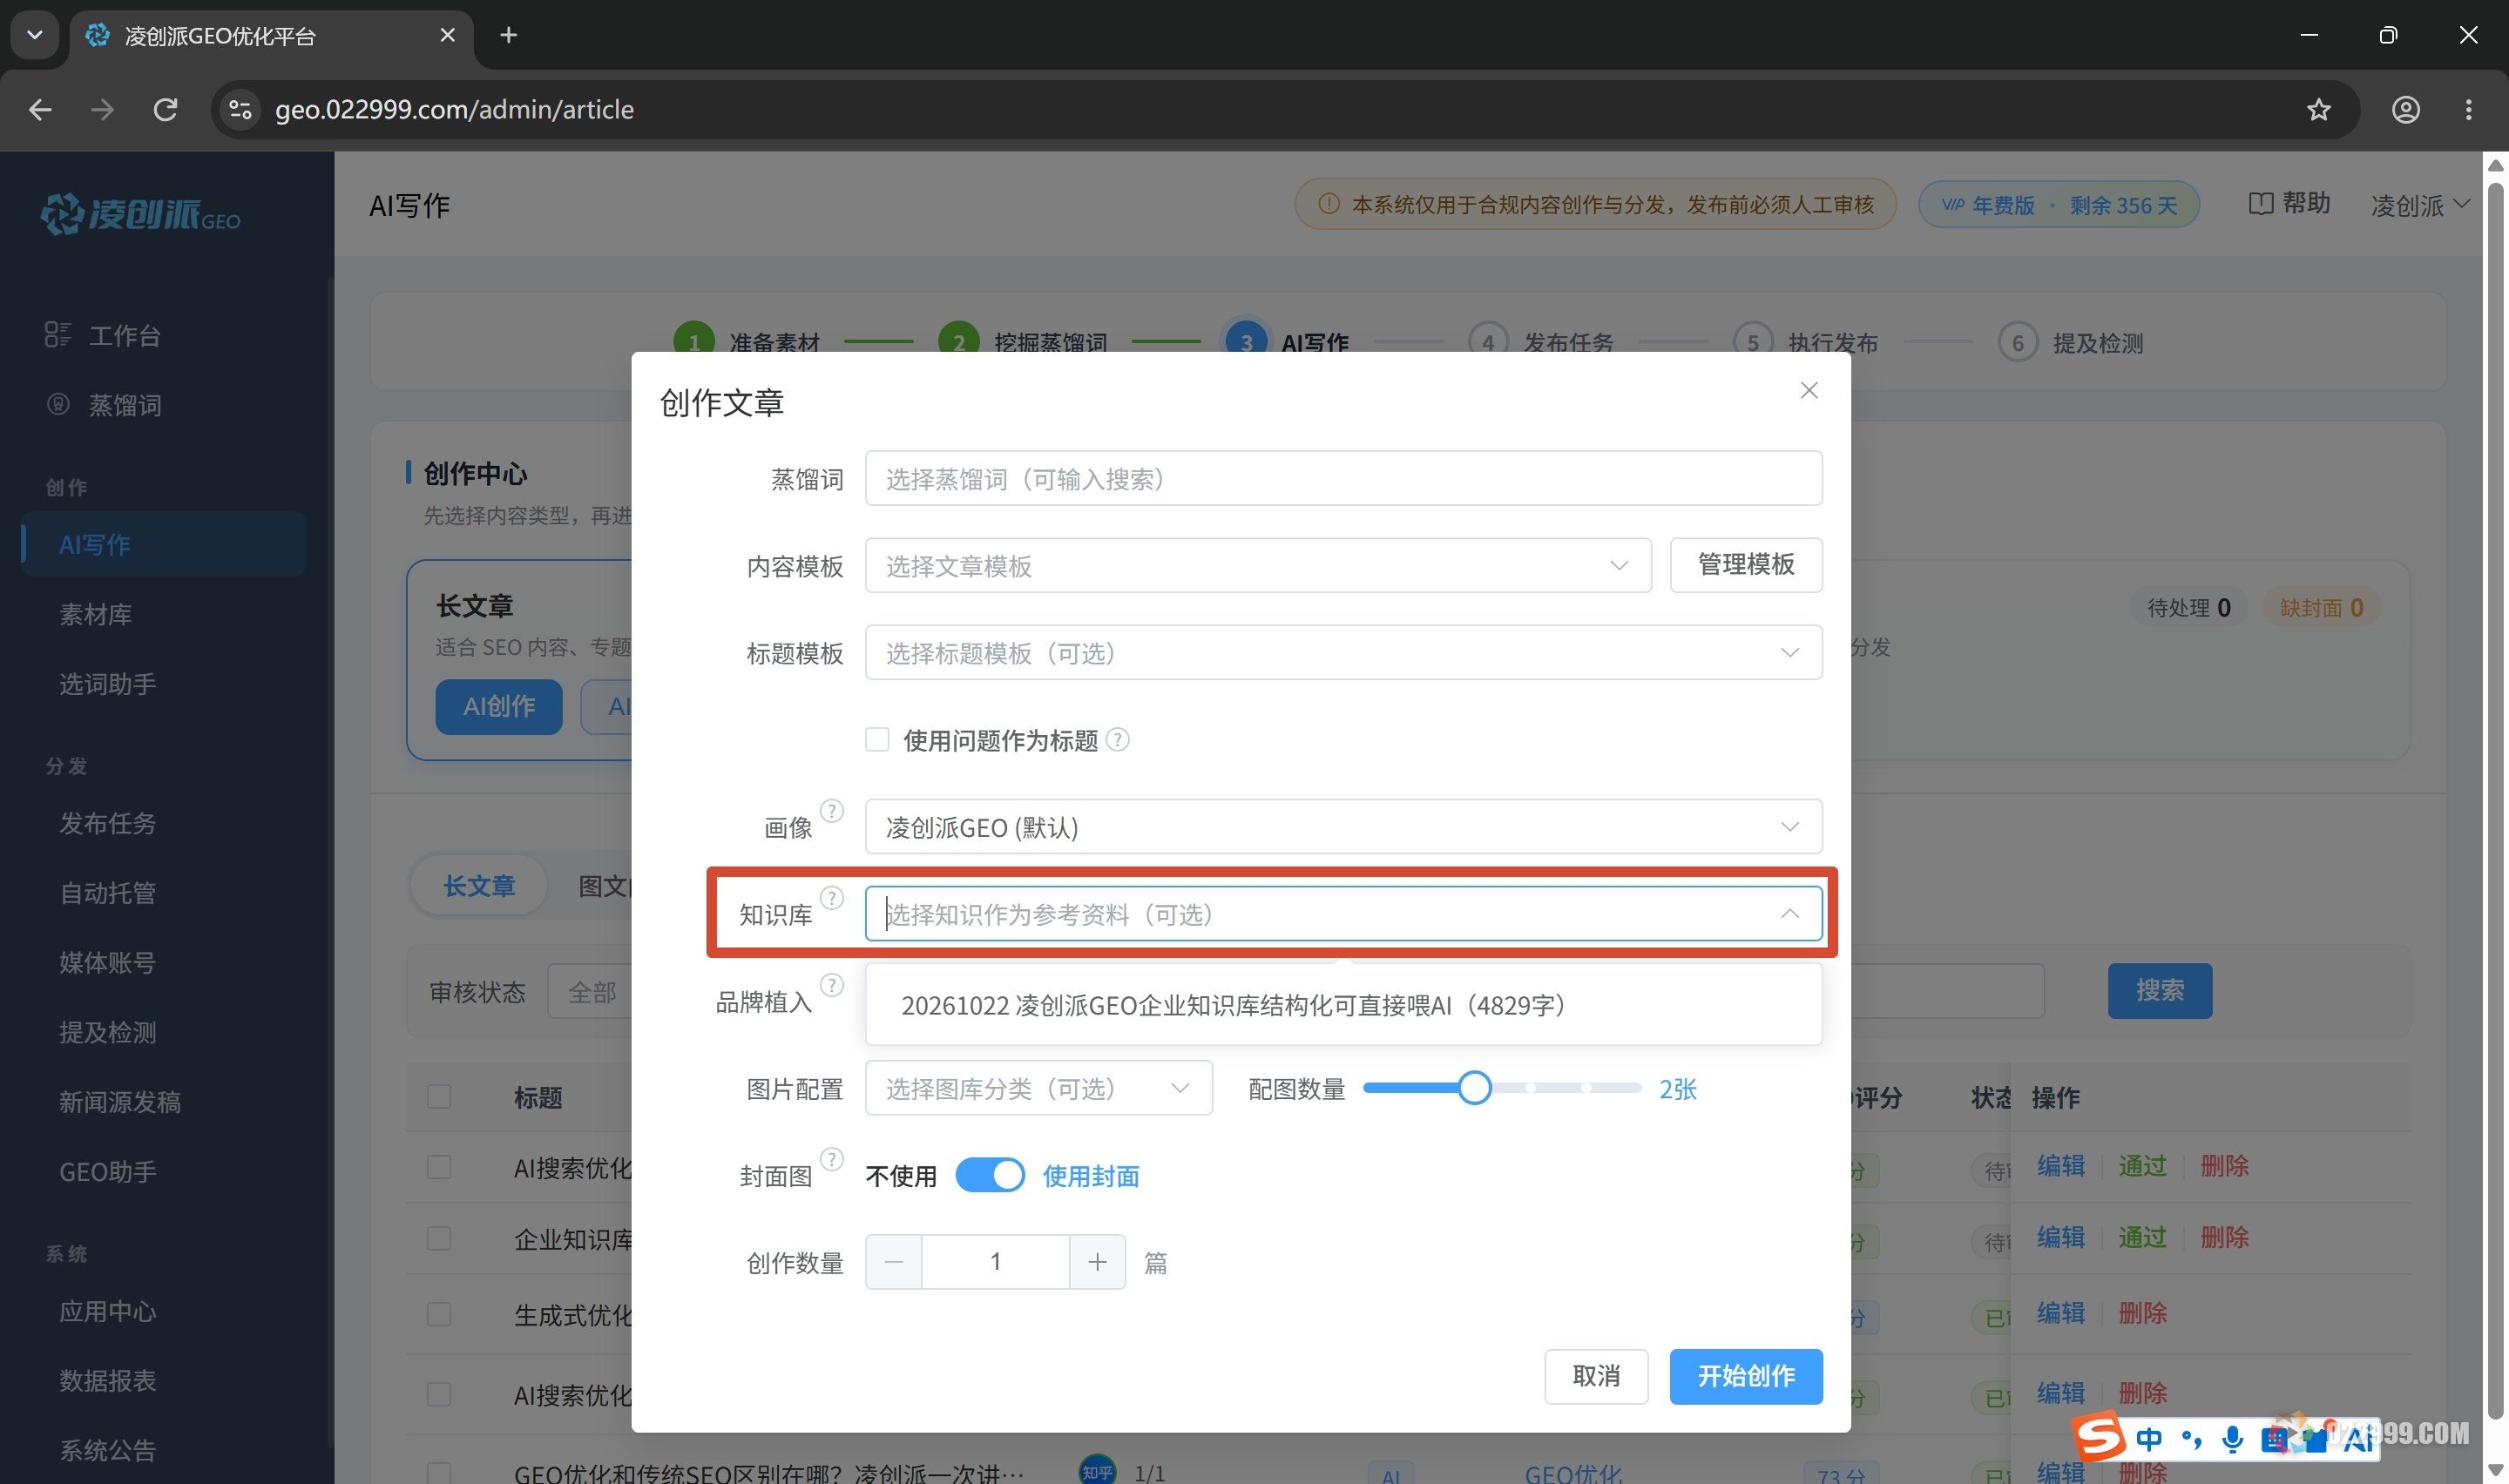Image resolution: width=2509 pixels, height=1484 pixels.
Task: Click the help icon next to 知识库
Action: click(832, 898)
